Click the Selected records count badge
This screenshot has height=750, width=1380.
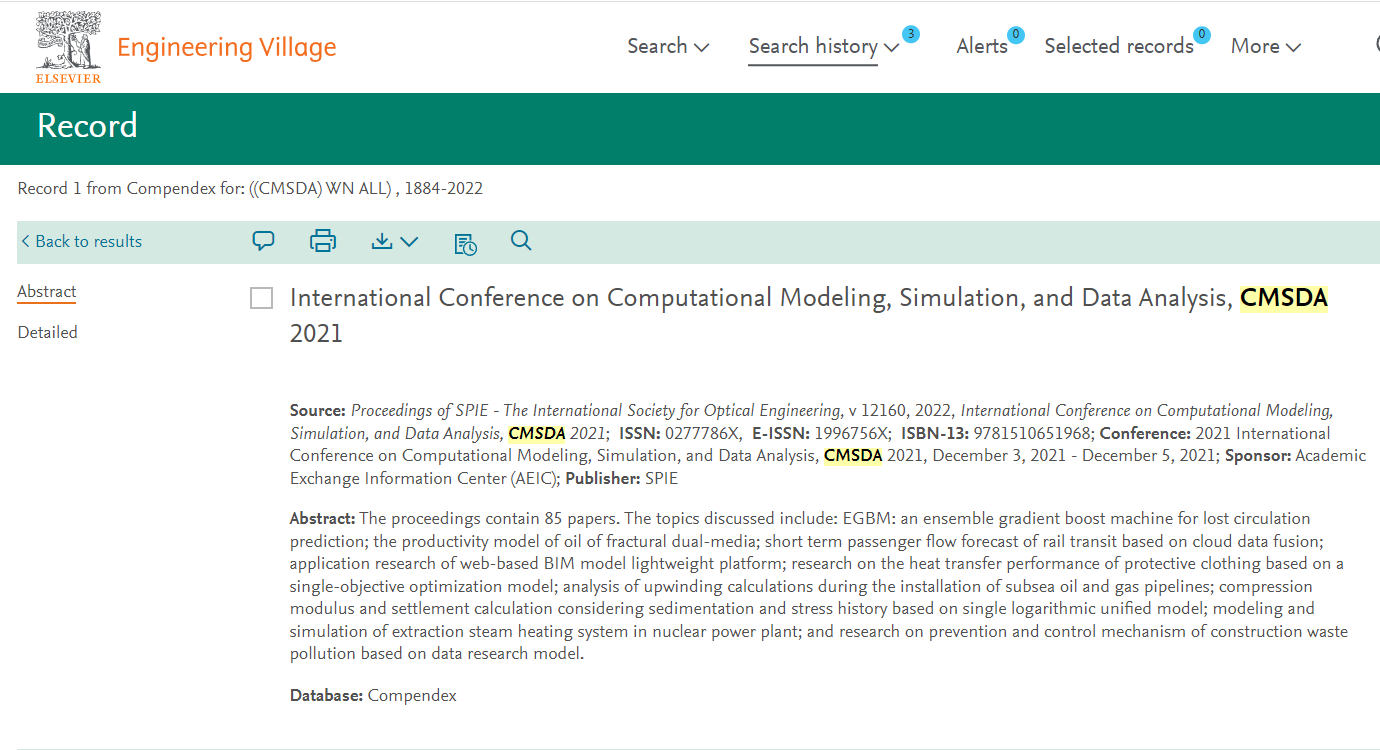pos(1202,35)
